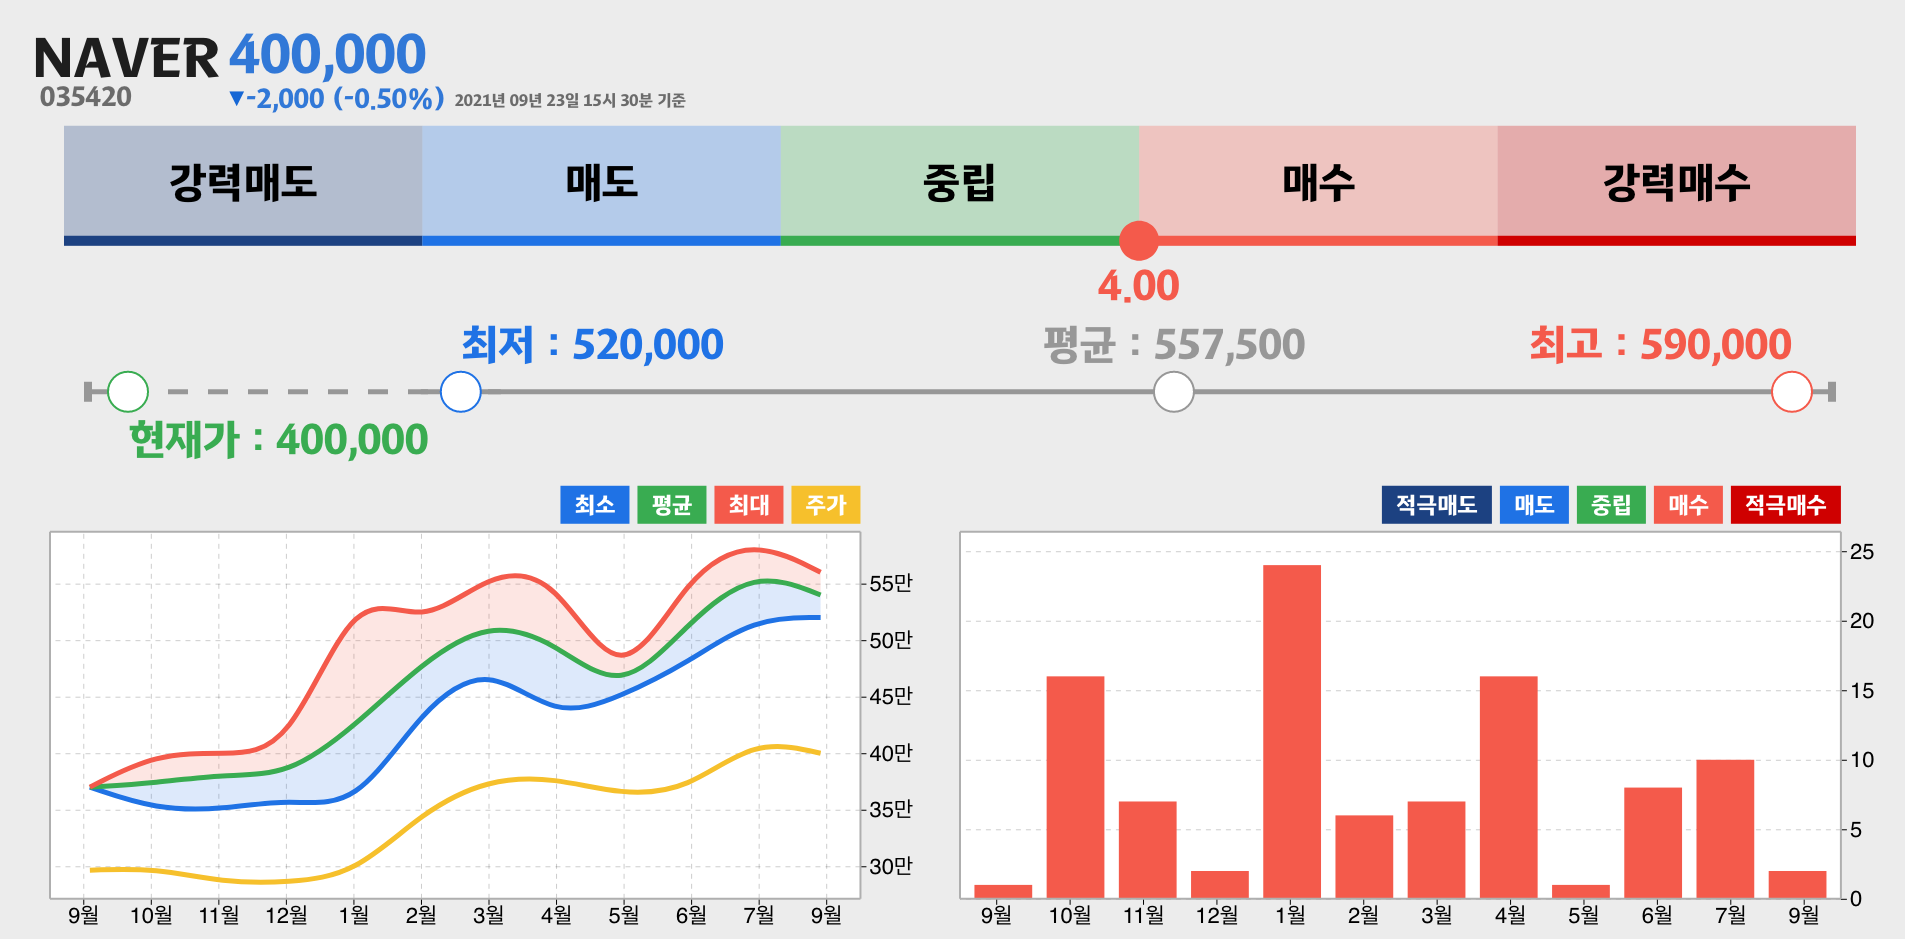Click the 평균 : 557,500 label
Viewport: 1920px width, 939px height.
pos(1174,345)
